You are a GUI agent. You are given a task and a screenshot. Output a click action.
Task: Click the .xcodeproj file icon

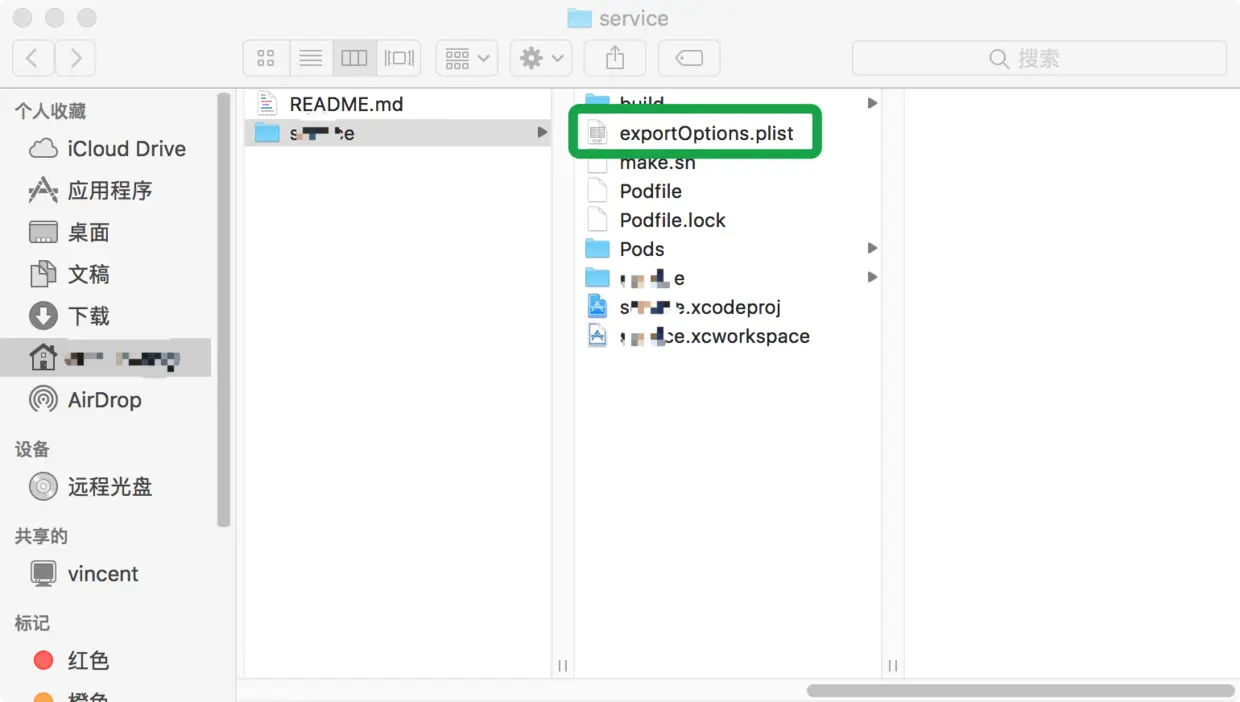pyautogui.click(x=597, y=307)
